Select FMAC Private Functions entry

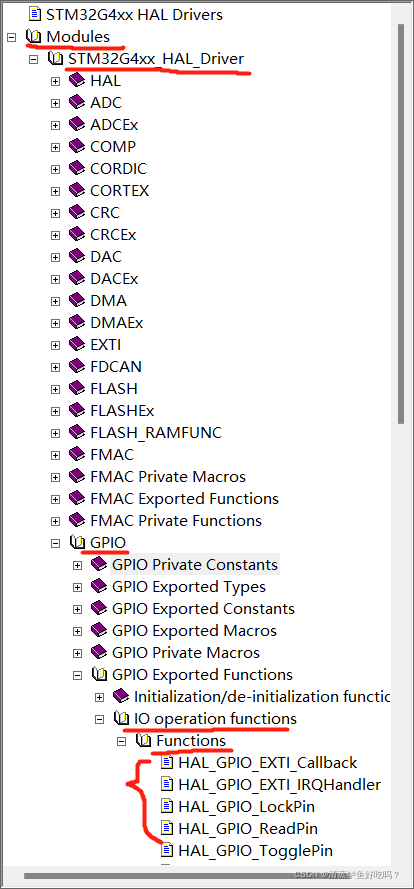click(x=176, y=520)
